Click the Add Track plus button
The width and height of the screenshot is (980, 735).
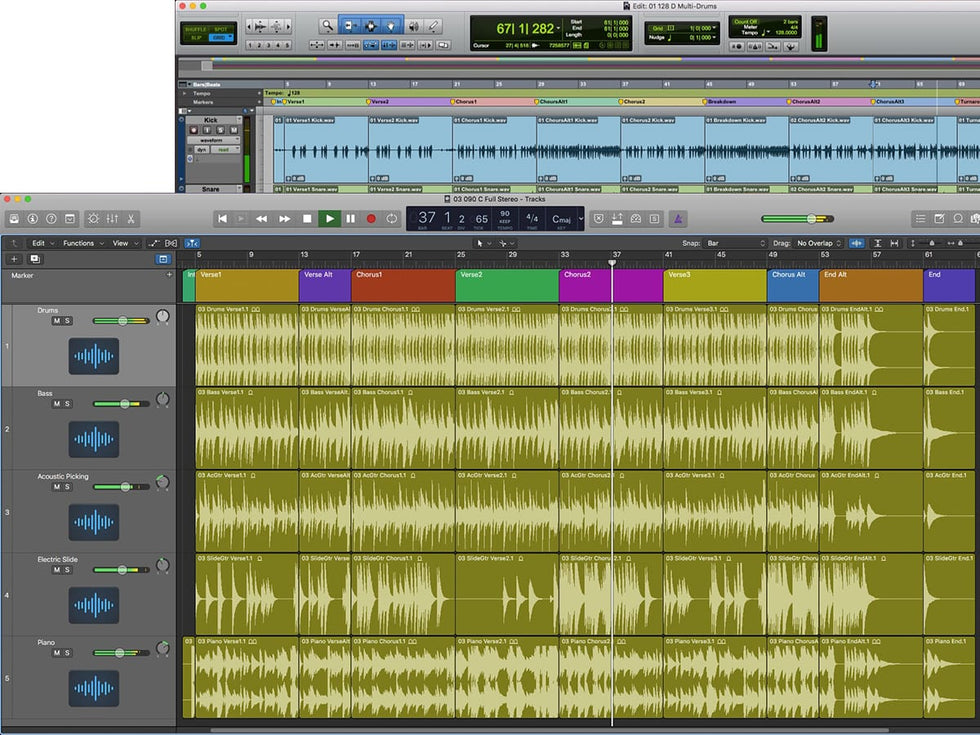14,259
